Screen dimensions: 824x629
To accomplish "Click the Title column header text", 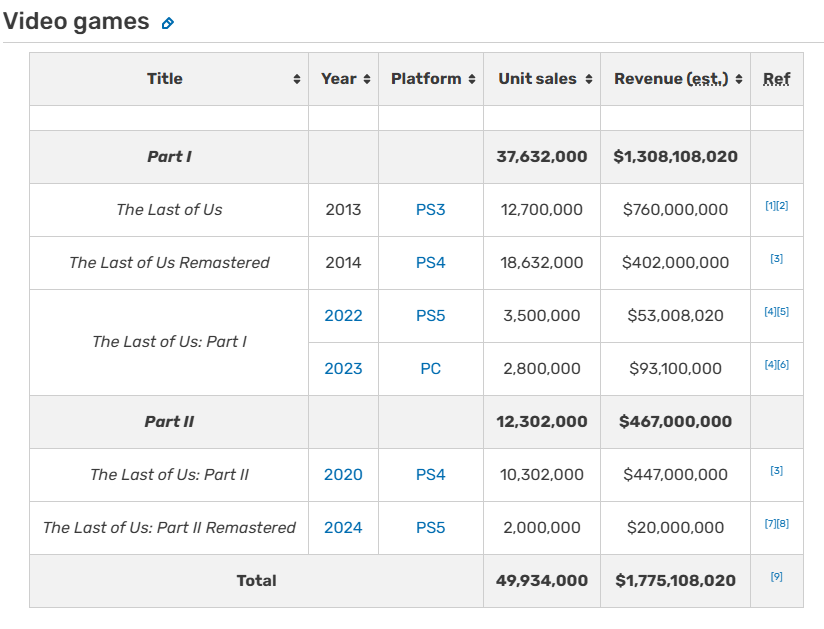I will 164,79.
